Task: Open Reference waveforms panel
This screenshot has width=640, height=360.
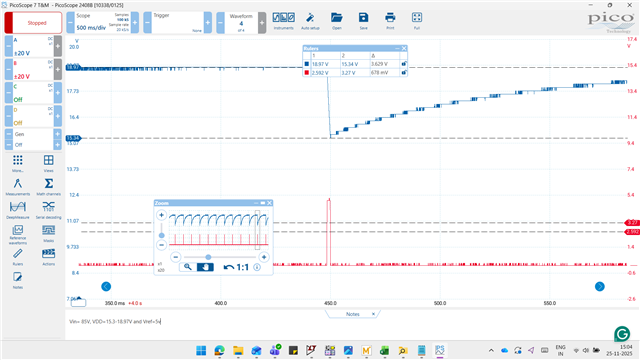Action: [x=18, y=234]
